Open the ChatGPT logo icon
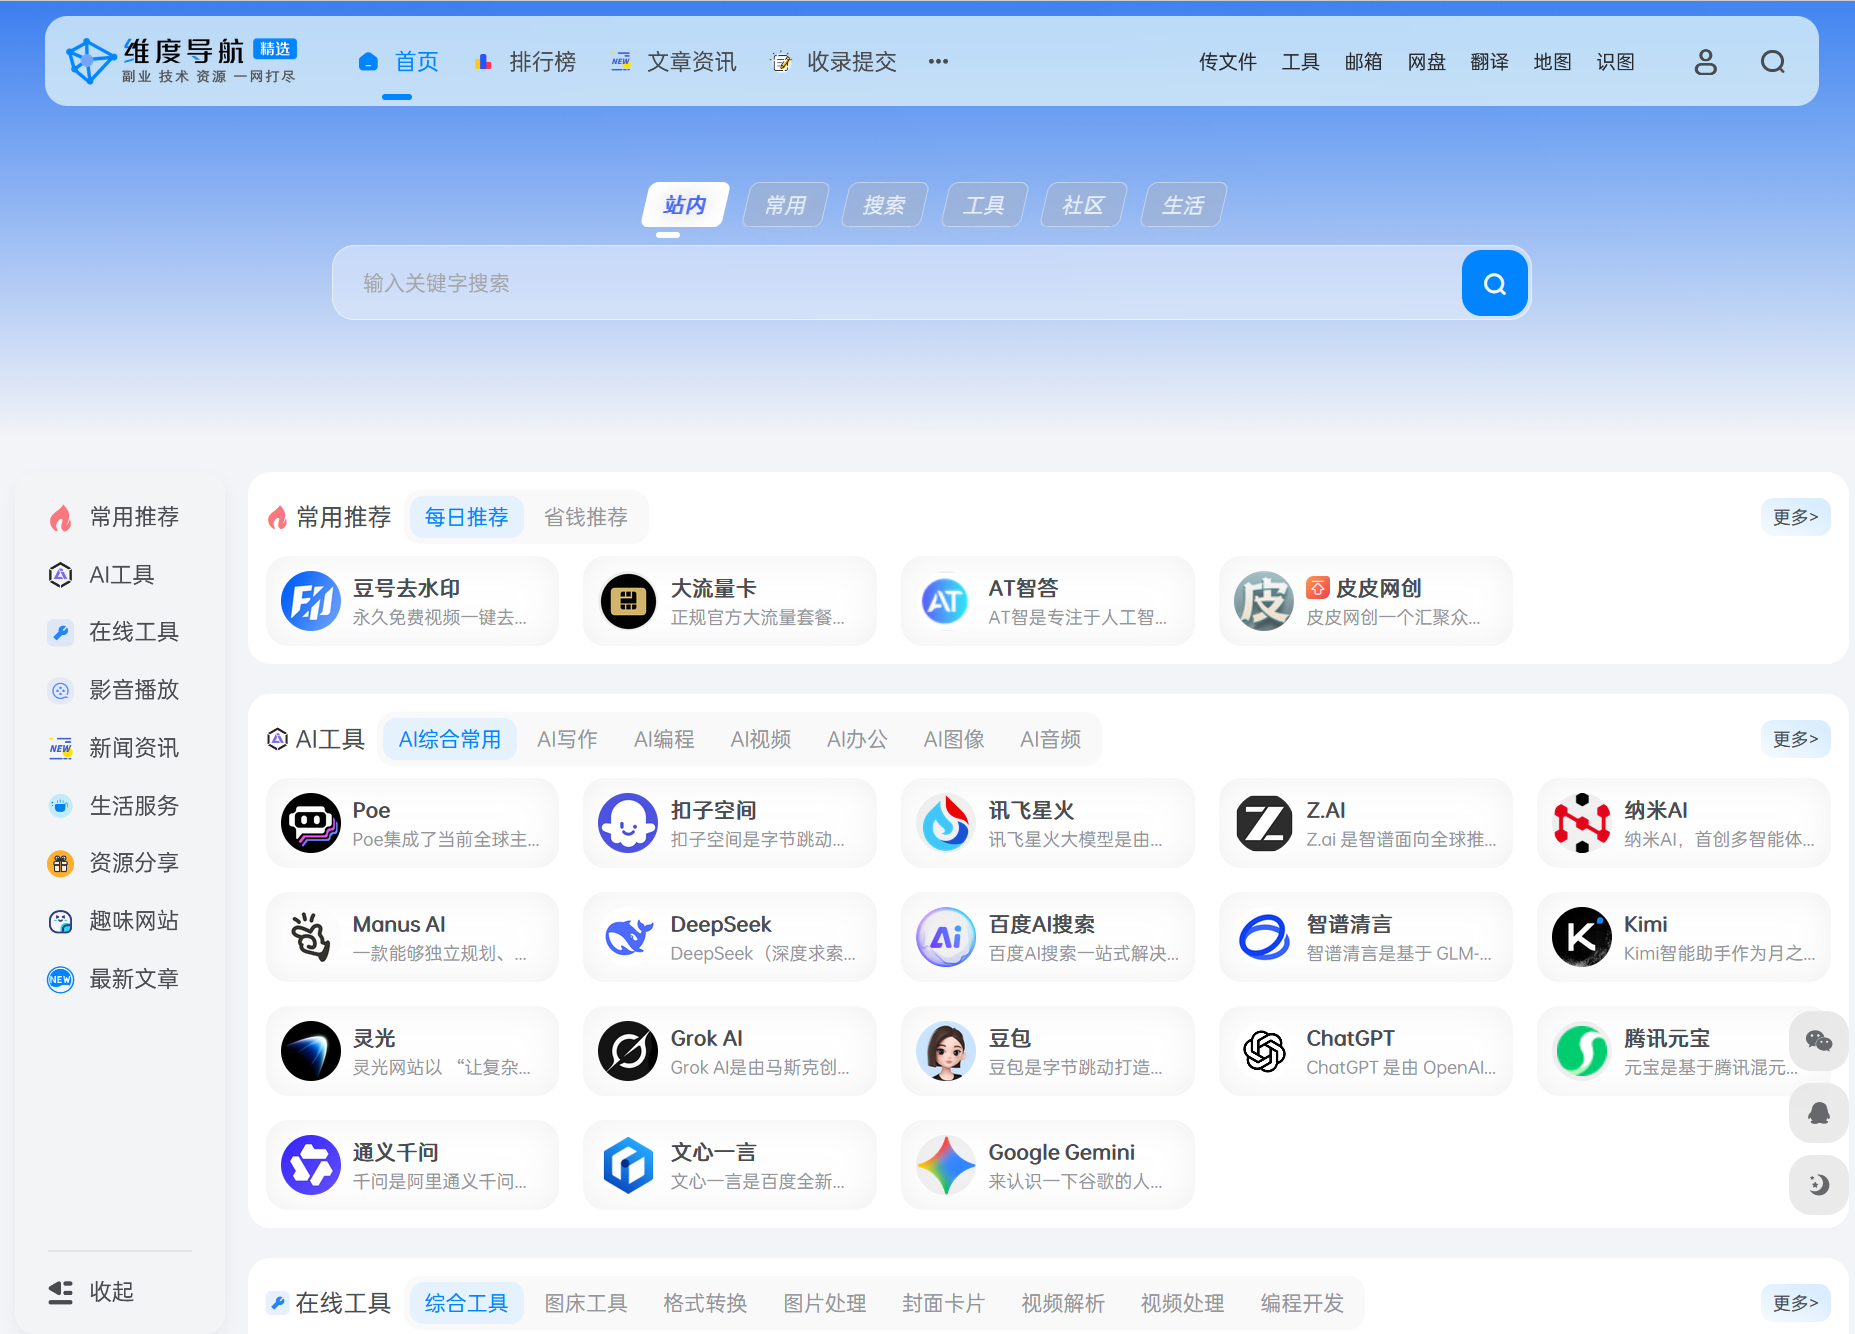The width and height of the screenshot is (1855, 1334). pyautogui.click(x=1264, y=1051)
